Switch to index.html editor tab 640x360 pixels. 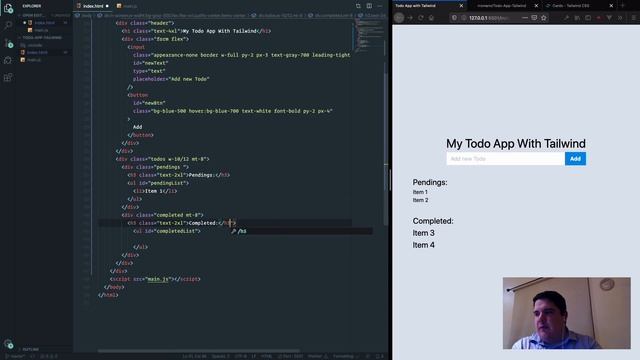(x=93, y=6)
